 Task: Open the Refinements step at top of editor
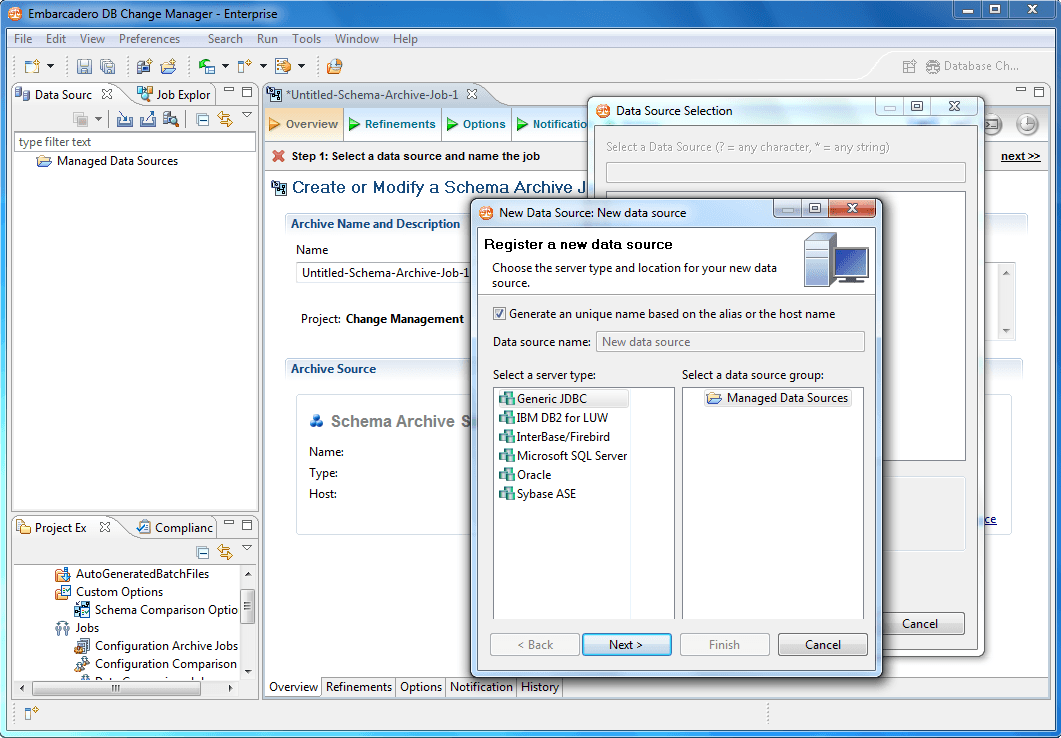pos(392,124)
